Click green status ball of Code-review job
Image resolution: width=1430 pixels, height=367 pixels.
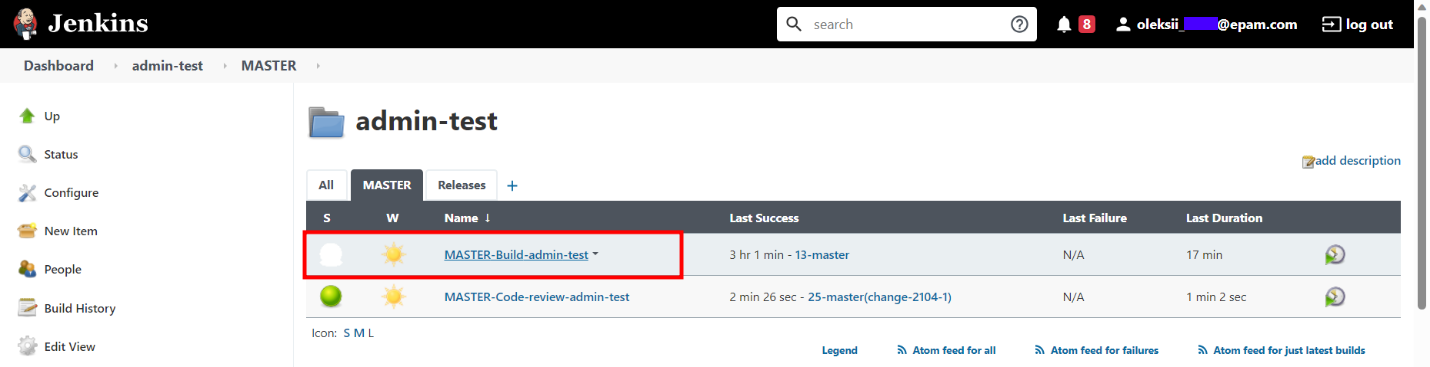pos(331,297)
